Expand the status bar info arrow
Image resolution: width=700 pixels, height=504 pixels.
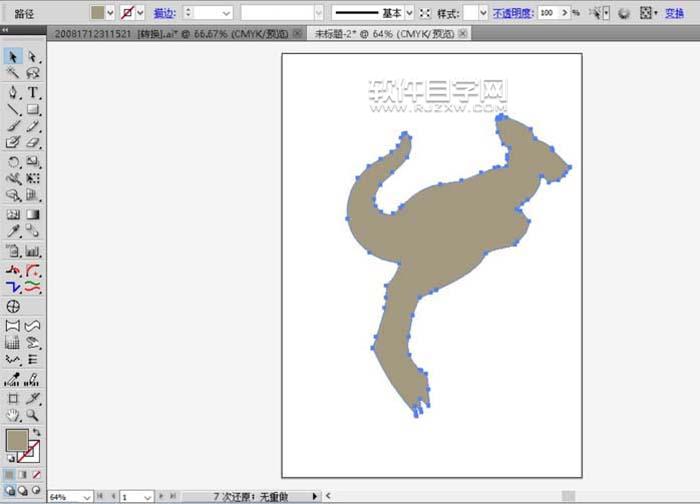(x=315, y=496)
